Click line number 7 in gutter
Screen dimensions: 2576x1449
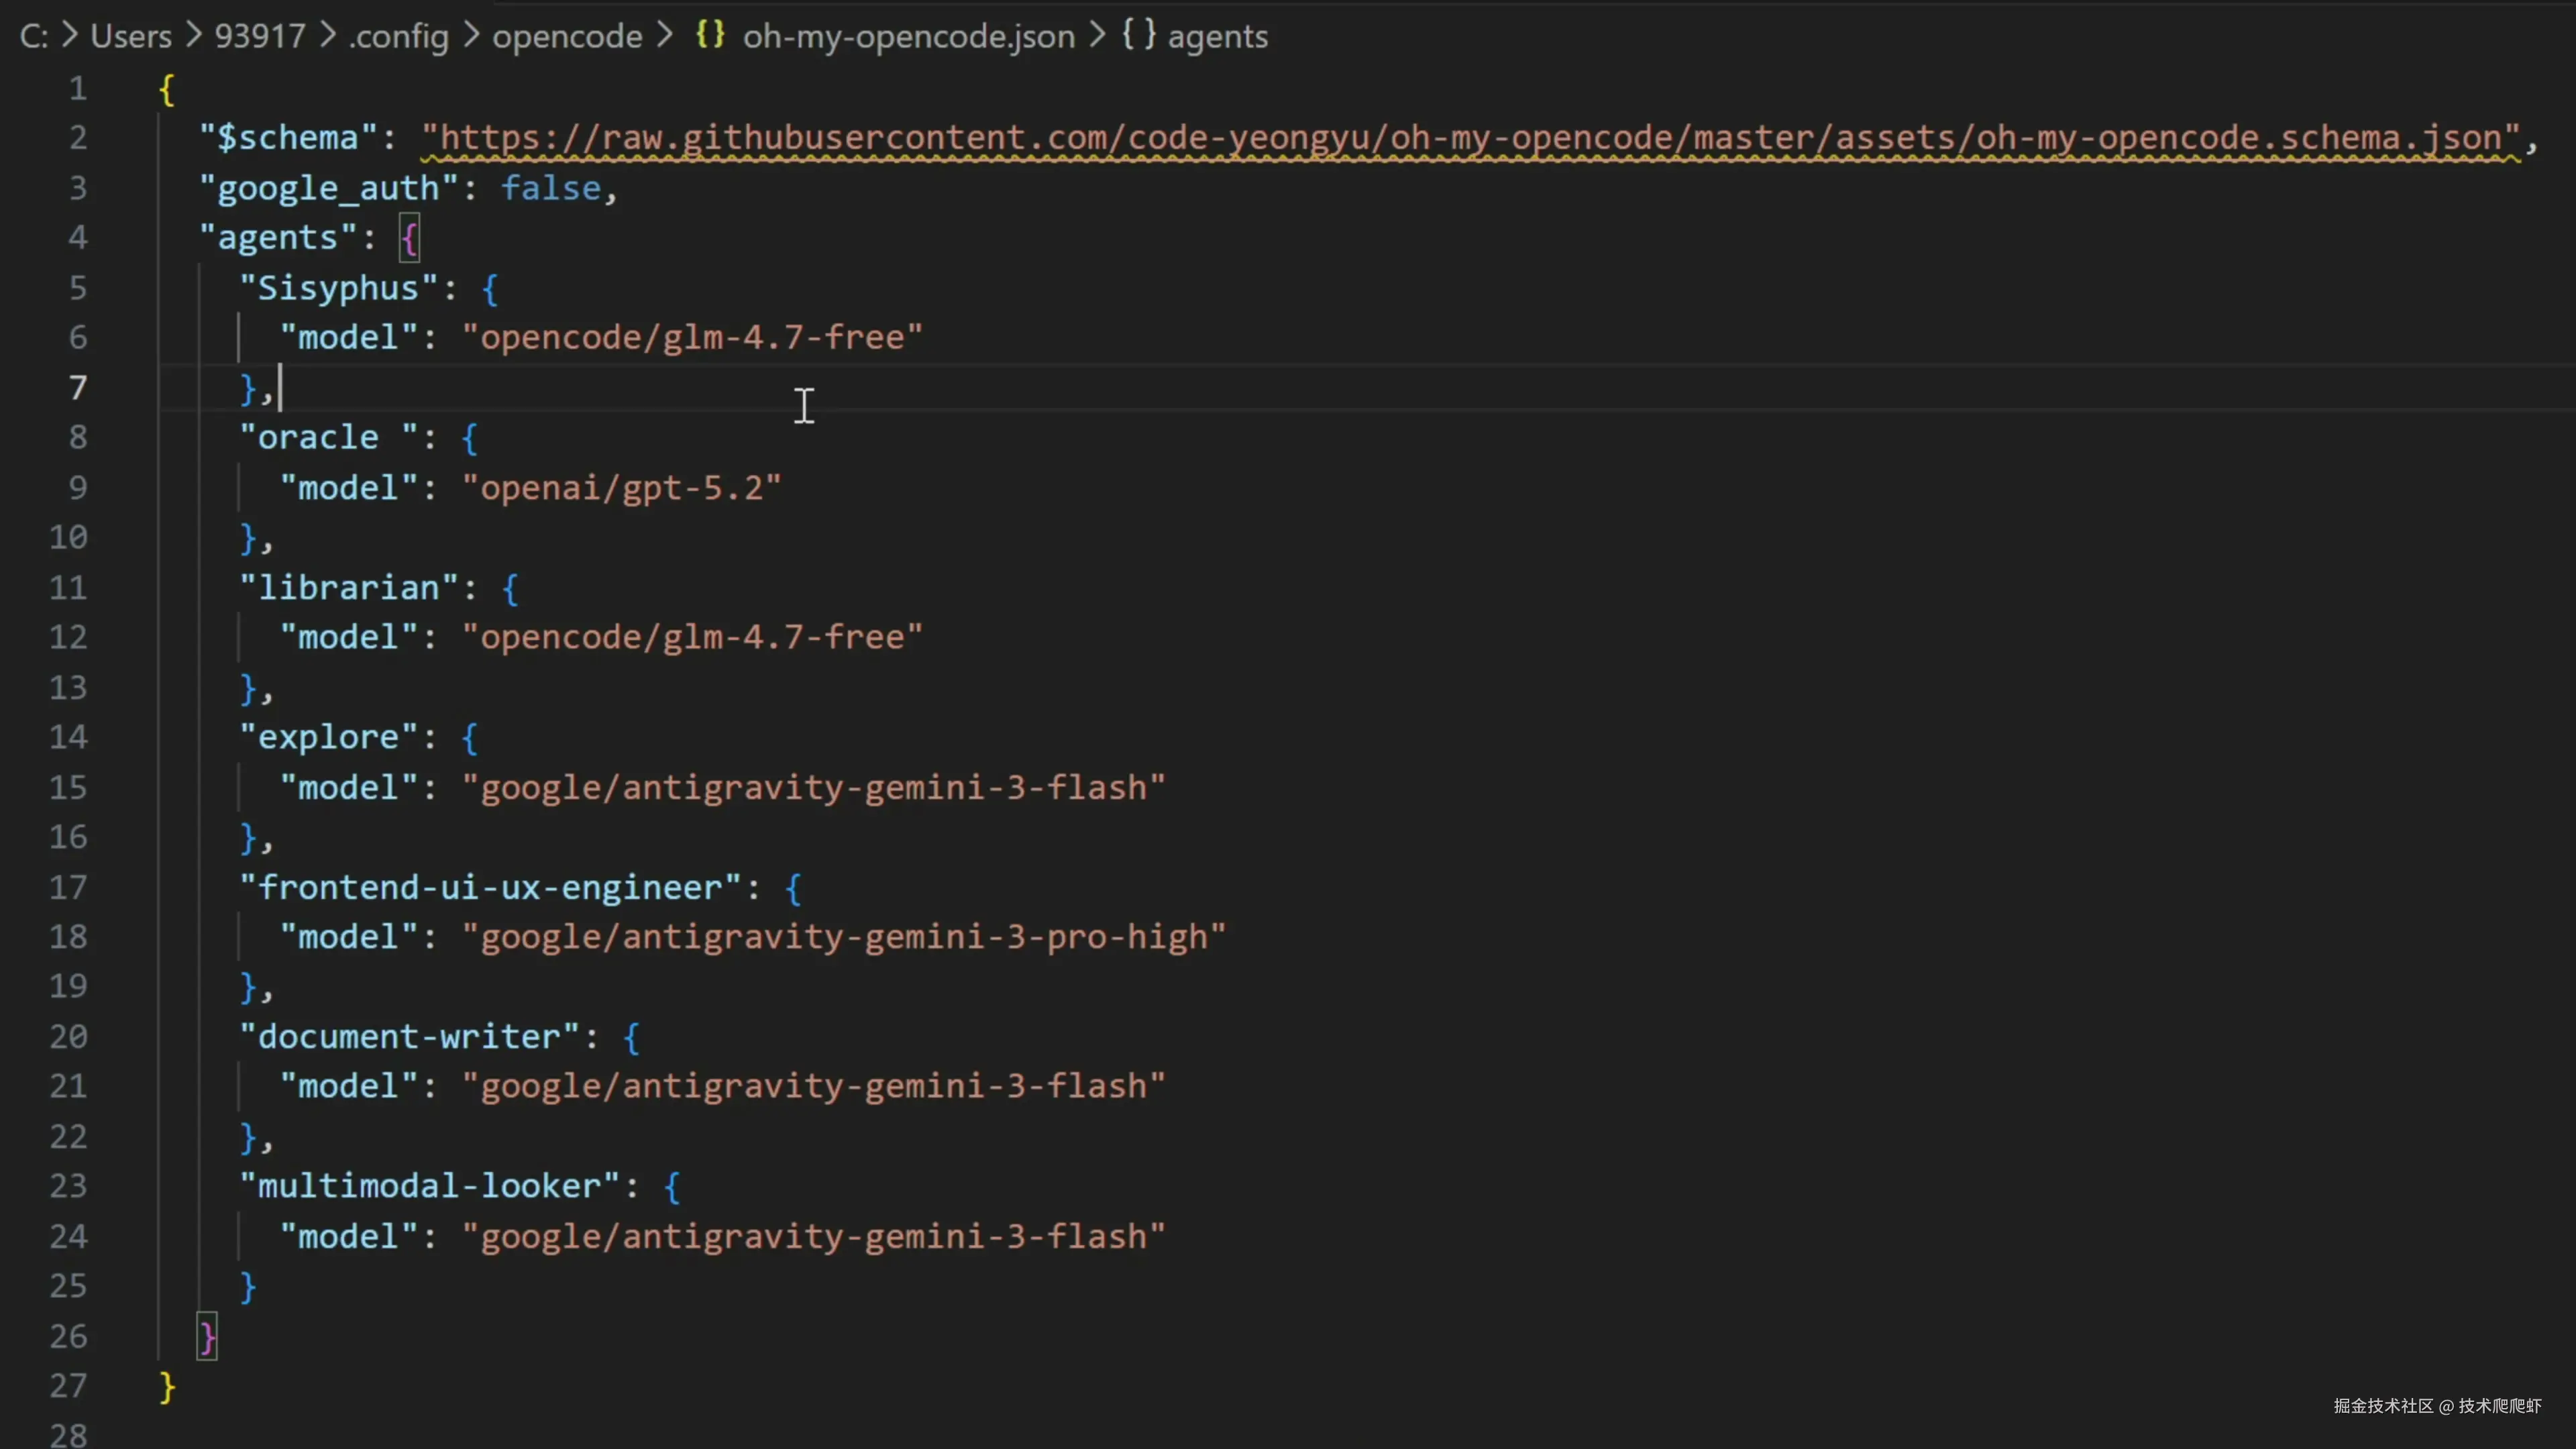click(x=77, y=388)
